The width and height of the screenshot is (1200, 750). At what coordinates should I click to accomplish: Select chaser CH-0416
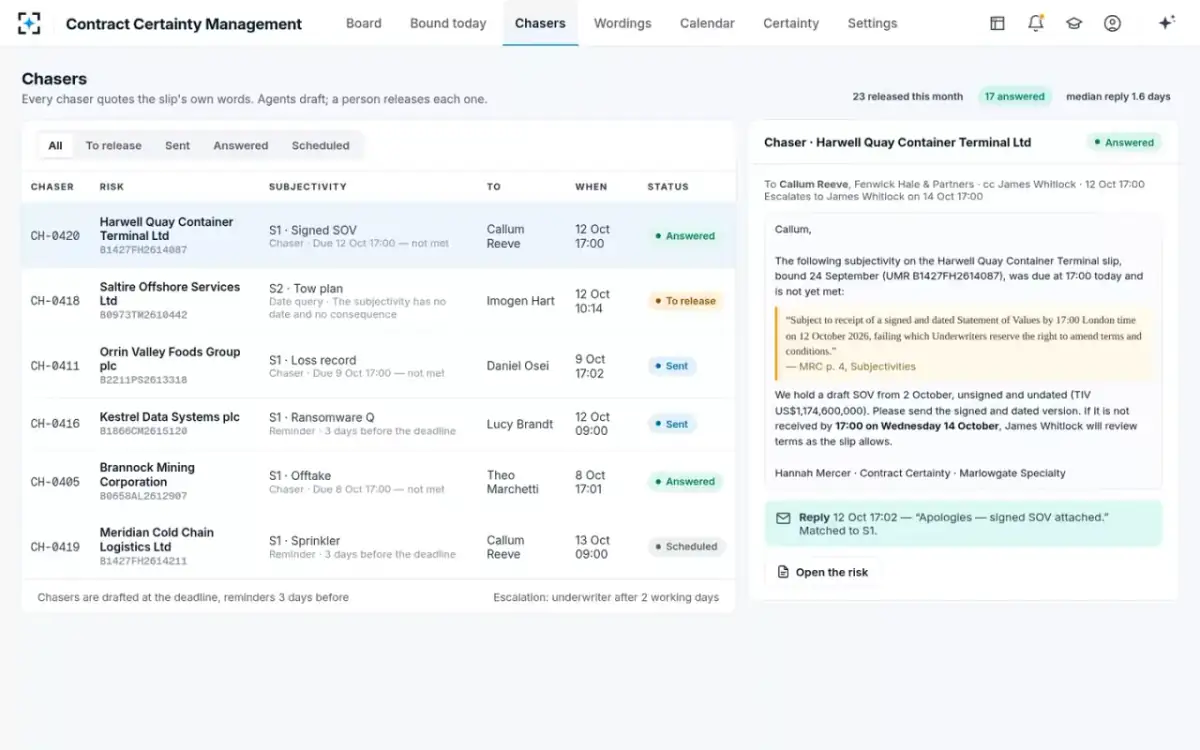pos(55,424)
